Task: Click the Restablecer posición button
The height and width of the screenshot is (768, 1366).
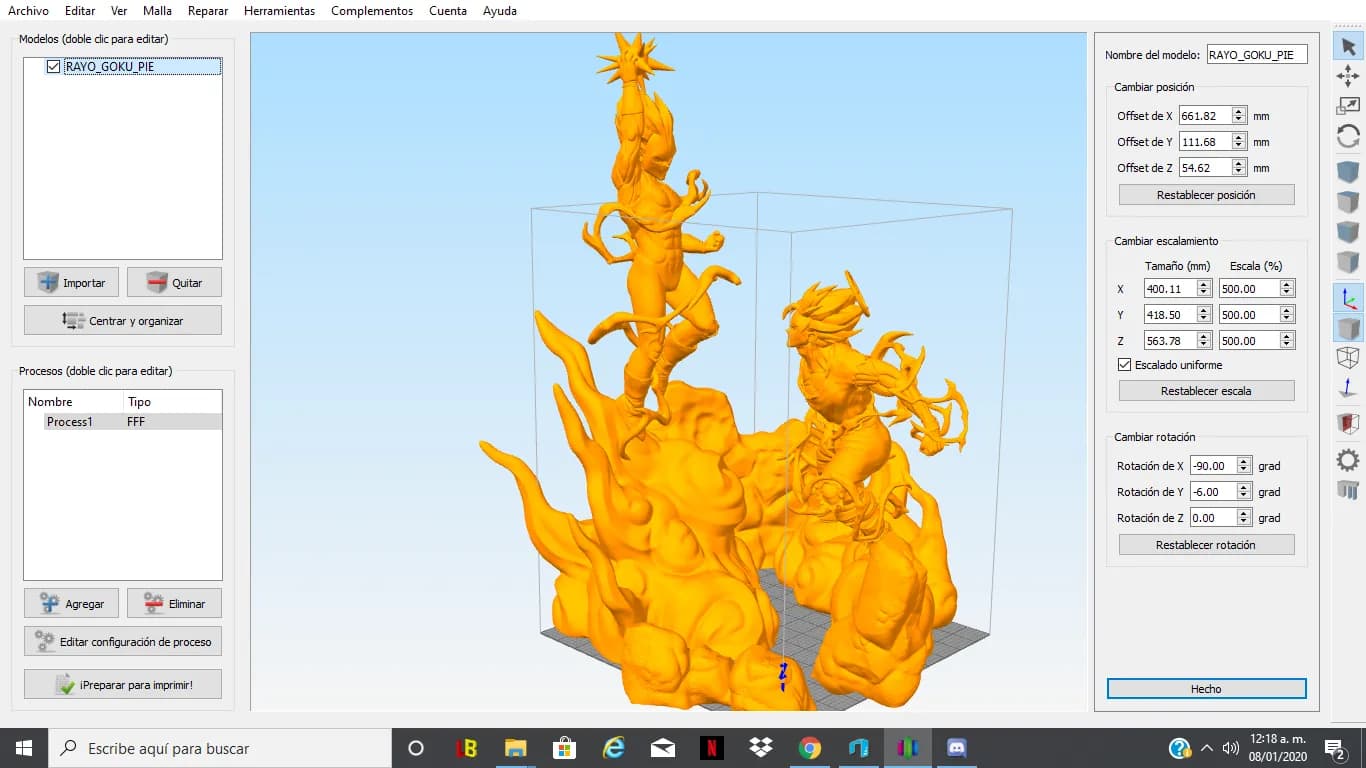Action: tap(1206, 195)
